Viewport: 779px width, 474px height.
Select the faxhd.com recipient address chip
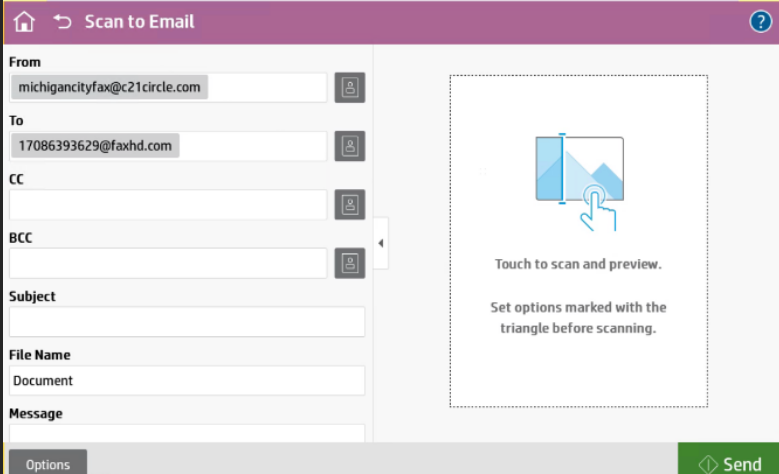click(96, 146)
